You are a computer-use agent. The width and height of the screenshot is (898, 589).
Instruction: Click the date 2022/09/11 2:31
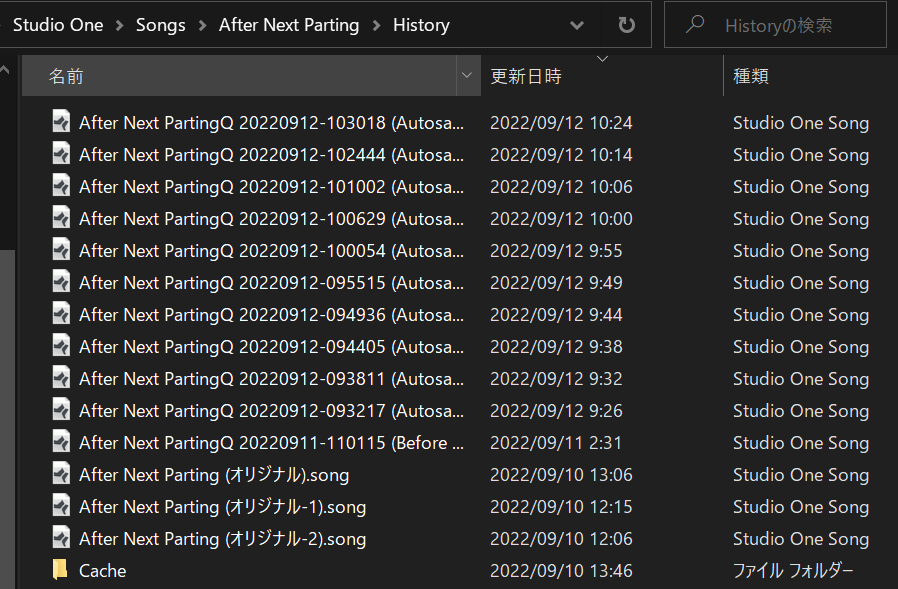556,443
